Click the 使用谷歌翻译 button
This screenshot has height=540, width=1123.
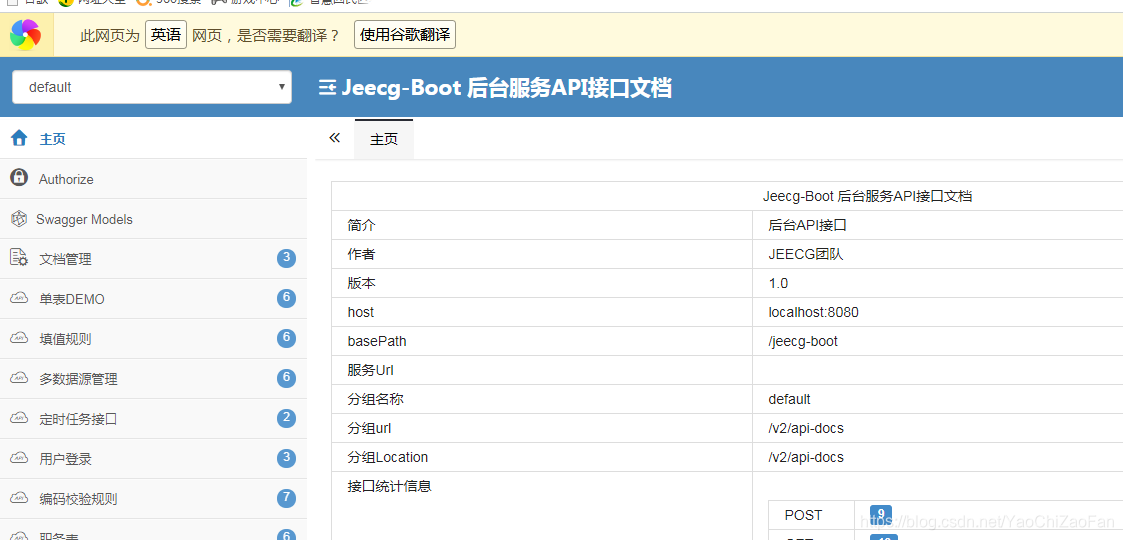405,35
